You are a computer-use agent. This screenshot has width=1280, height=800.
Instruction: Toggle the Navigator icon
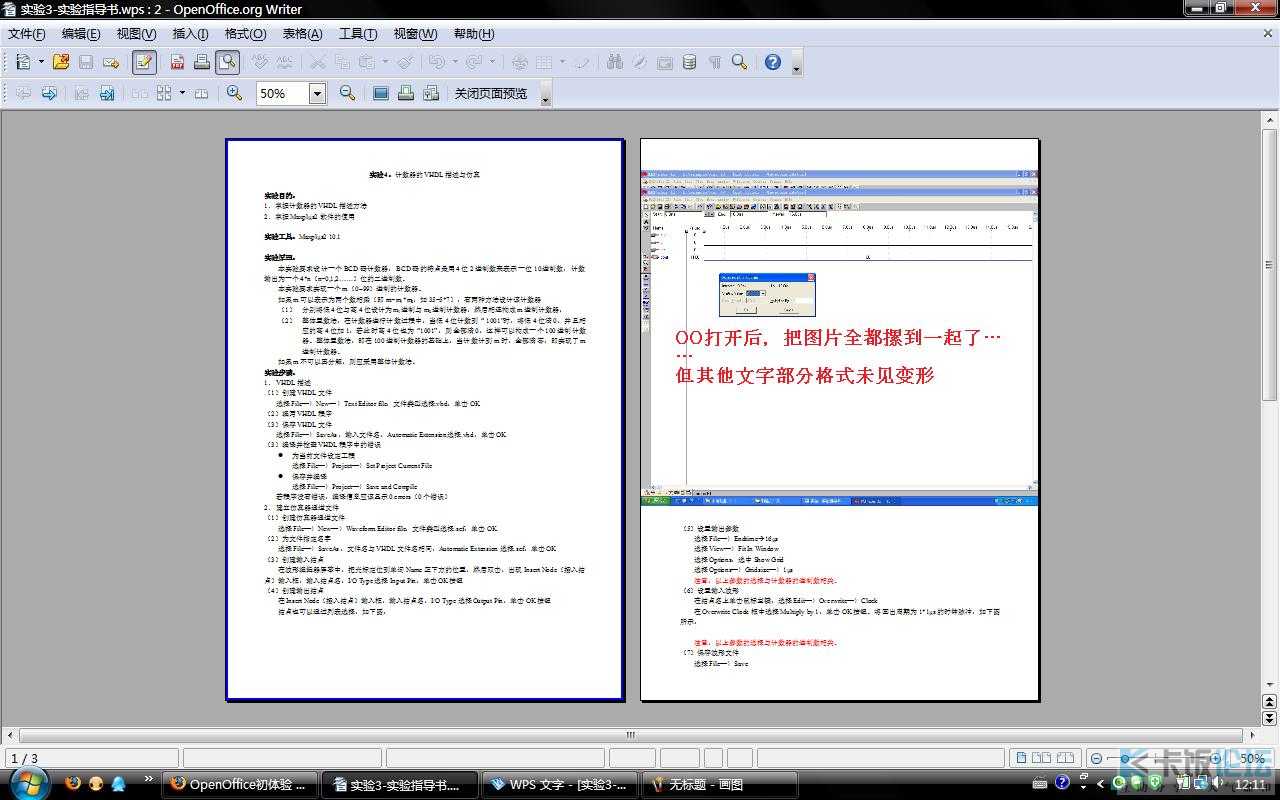(640, 62)
